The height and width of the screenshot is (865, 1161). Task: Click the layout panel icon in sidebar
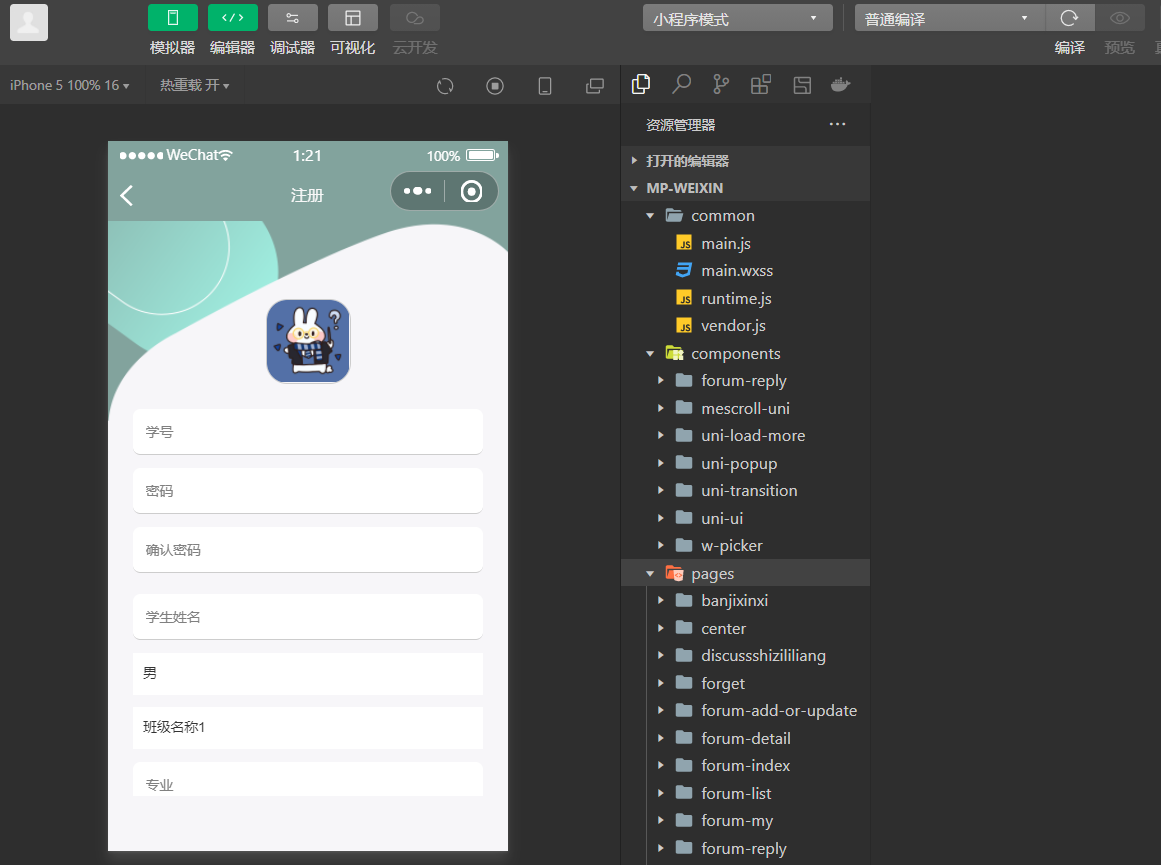pos(802,84)
